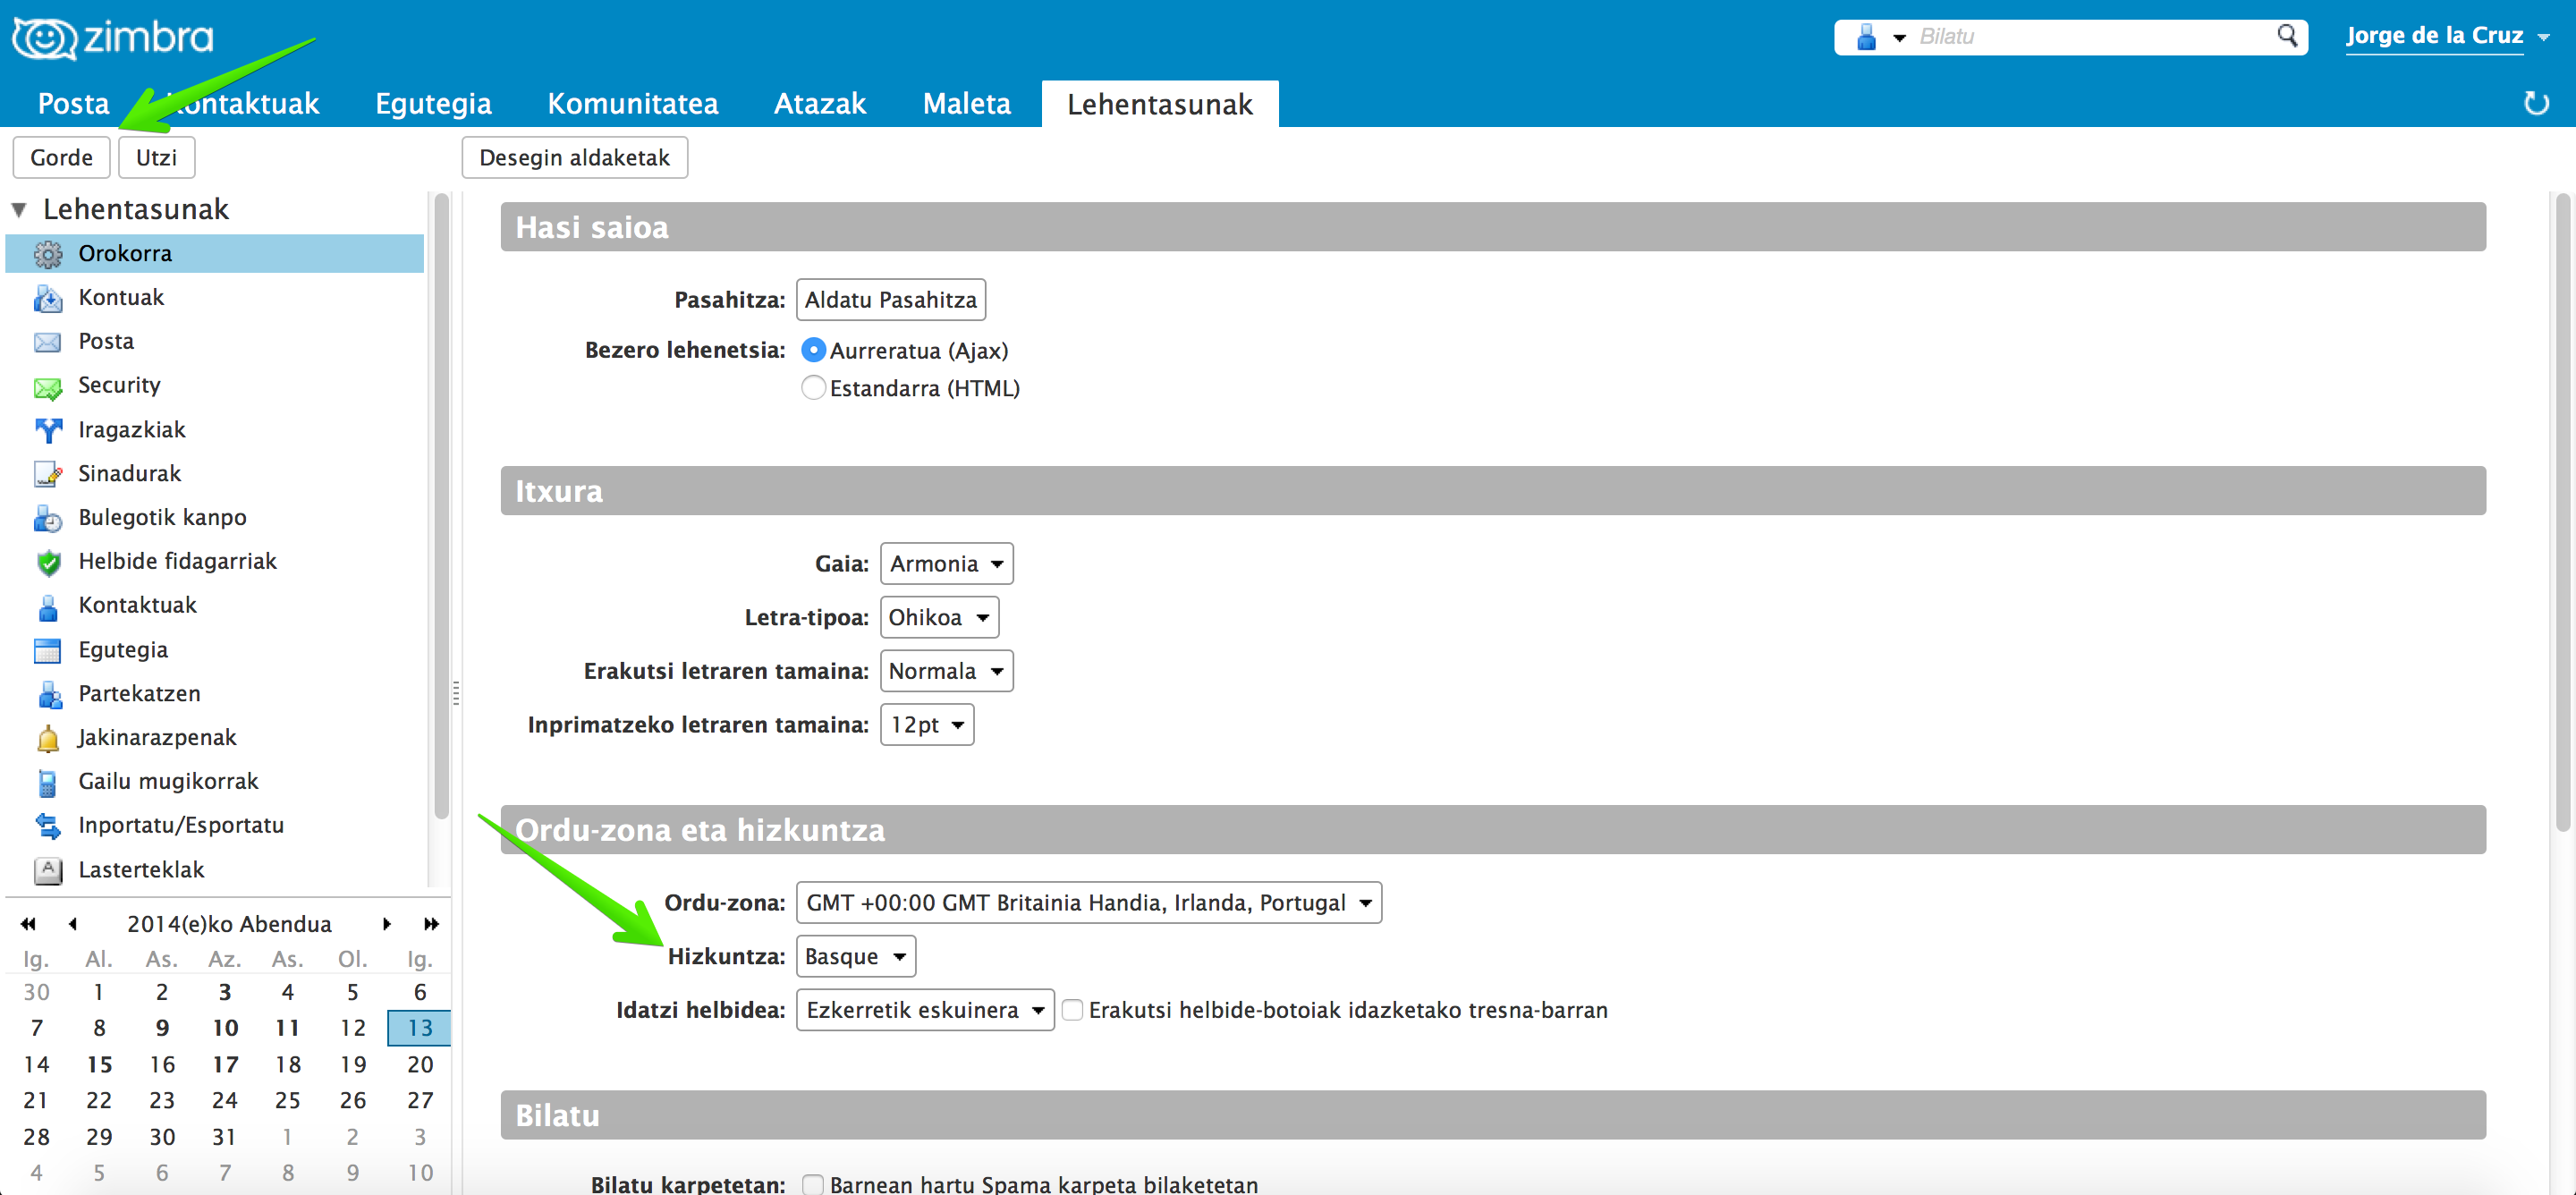Open the Letra-tipoa font dropdown
Screen dimensions: 2576x1195
(939, 617)
